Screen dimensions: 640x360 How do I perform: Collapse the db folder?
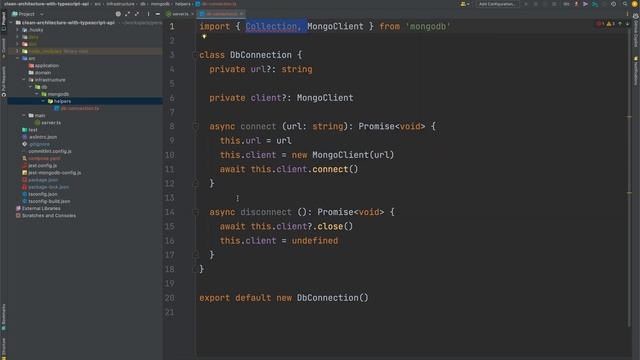(31, 87)
